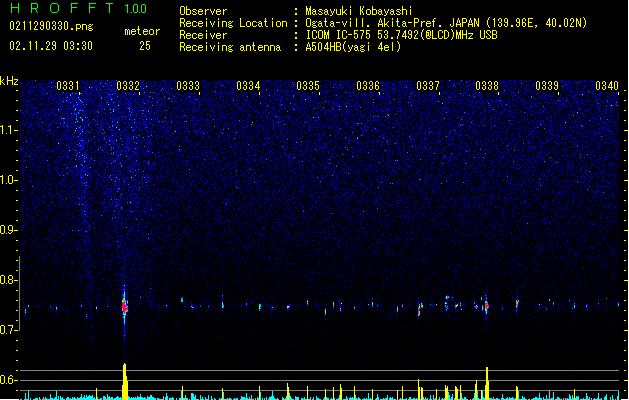Select the ICOM IC-575 53.7492 MHz USB text

point(401,35)
